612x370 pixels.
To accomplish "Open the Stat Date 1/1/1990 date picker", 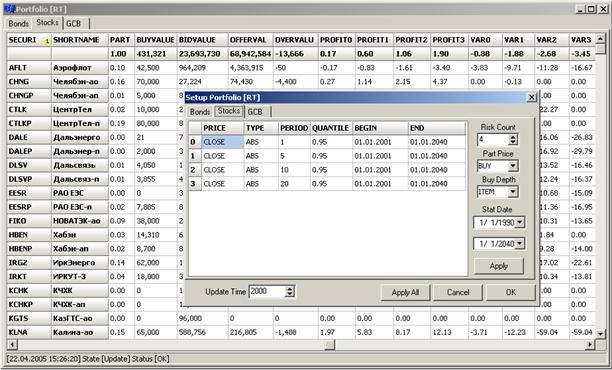I will click(x=519, y=222).
